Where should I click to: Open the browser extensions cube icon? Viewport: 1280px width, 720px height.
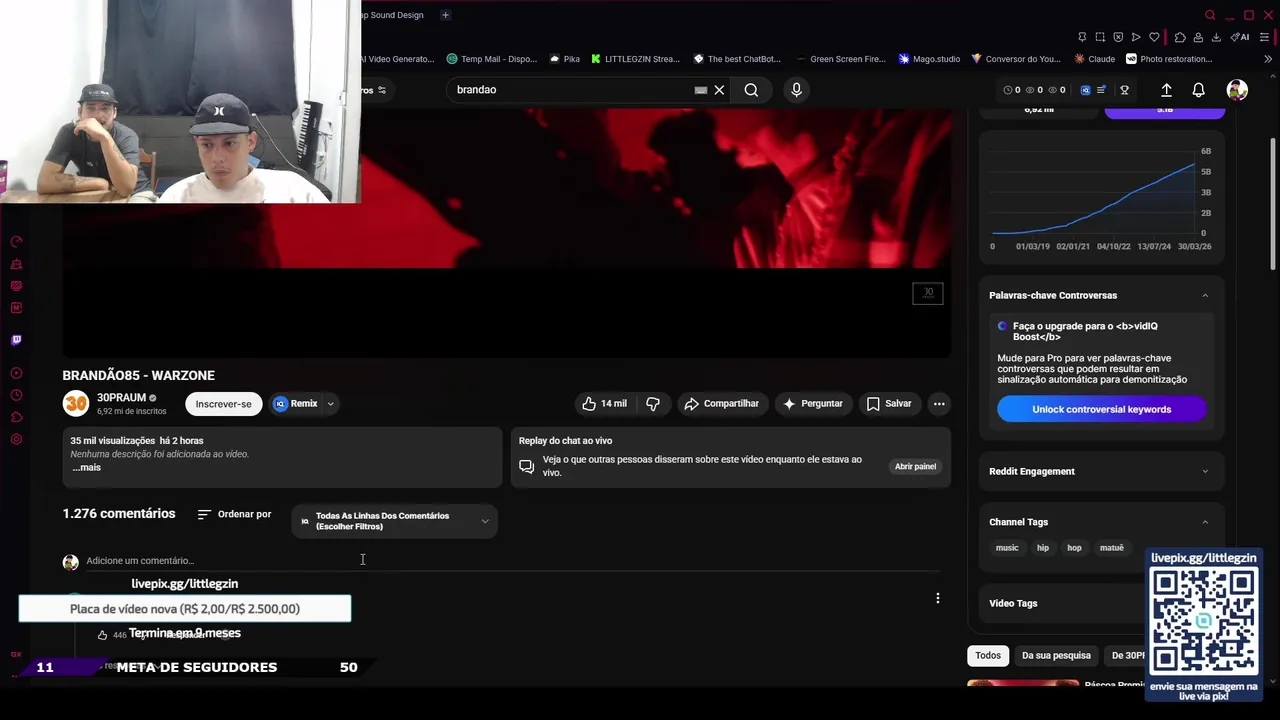click(x=1180, y=37)
